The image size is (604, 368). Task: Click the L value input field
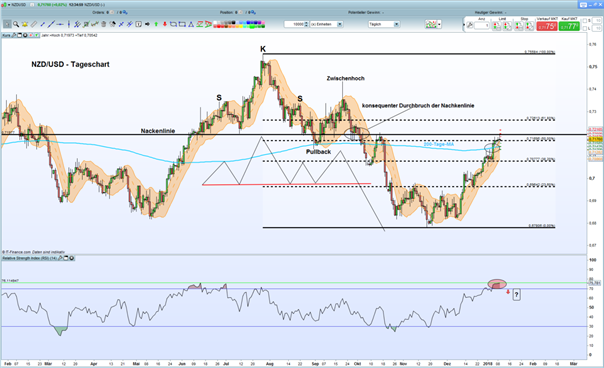pyautogui.click(x=597, y=29)
